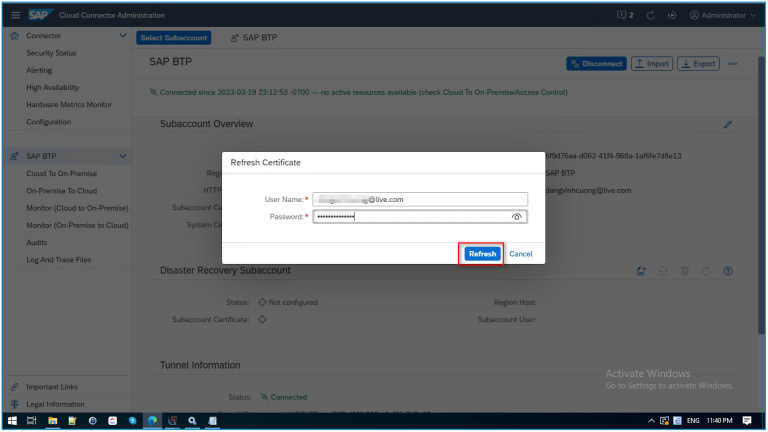The height and width of the screenshot is (432, 768).
Task: Open the Administrator user menu
Action: coord(722,15)
